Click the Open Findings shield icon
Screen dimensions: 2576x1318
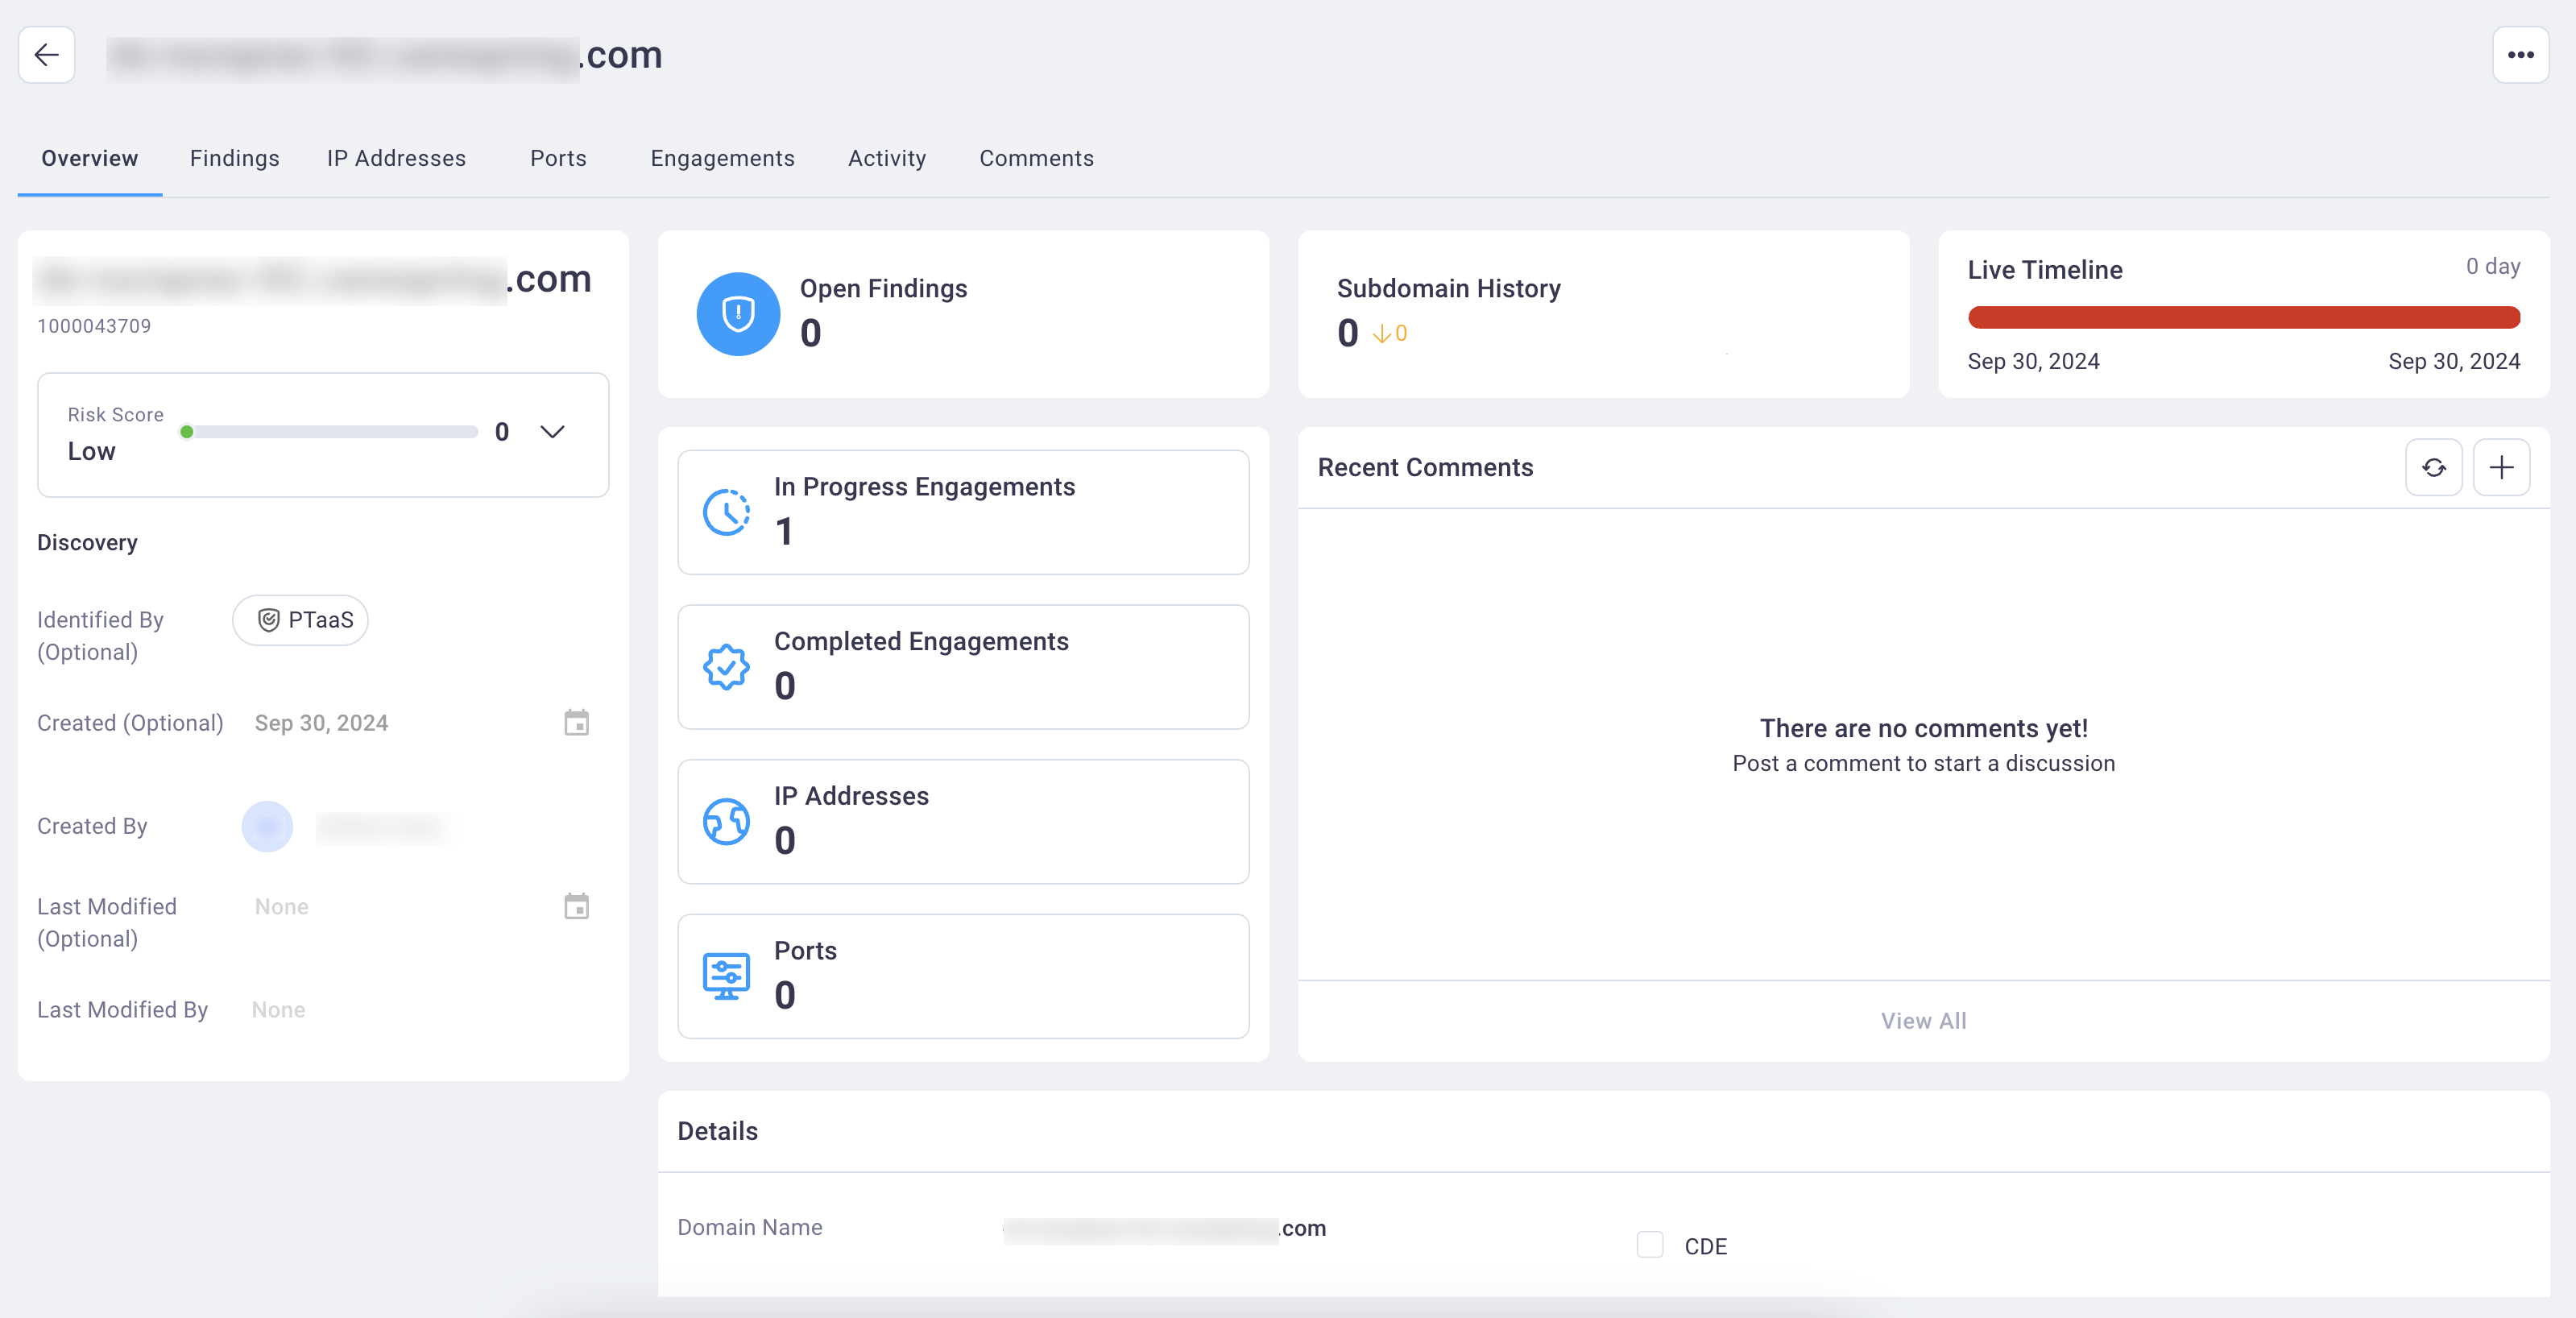click(736, 313)
